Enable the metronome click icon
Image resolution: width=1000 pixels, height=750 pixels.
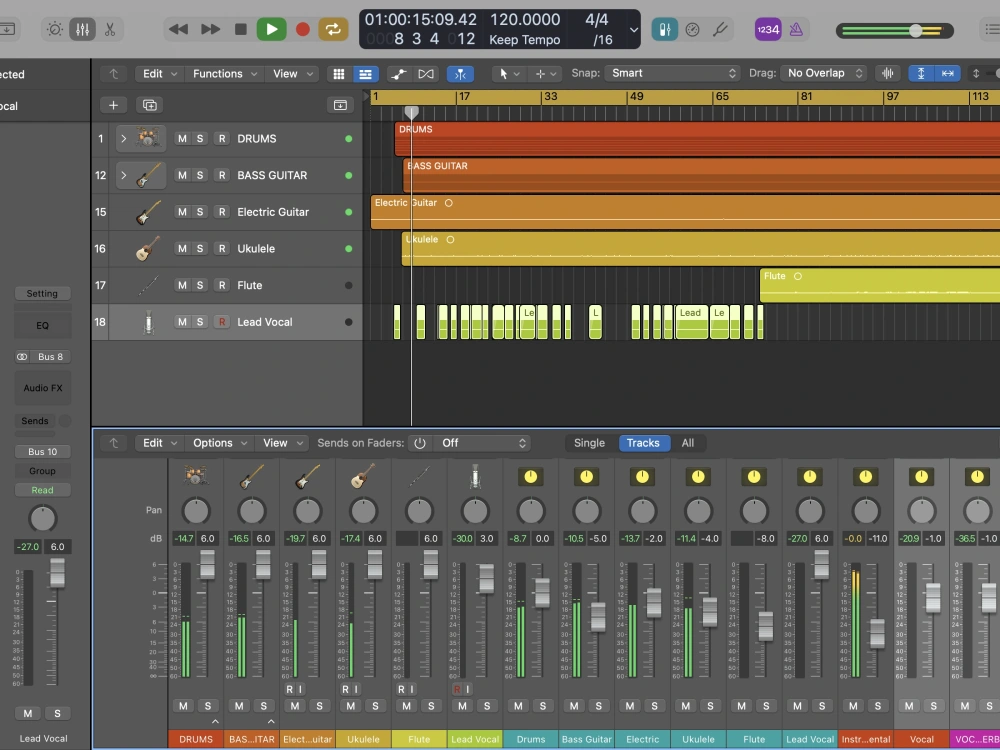(x=796, y=29)
